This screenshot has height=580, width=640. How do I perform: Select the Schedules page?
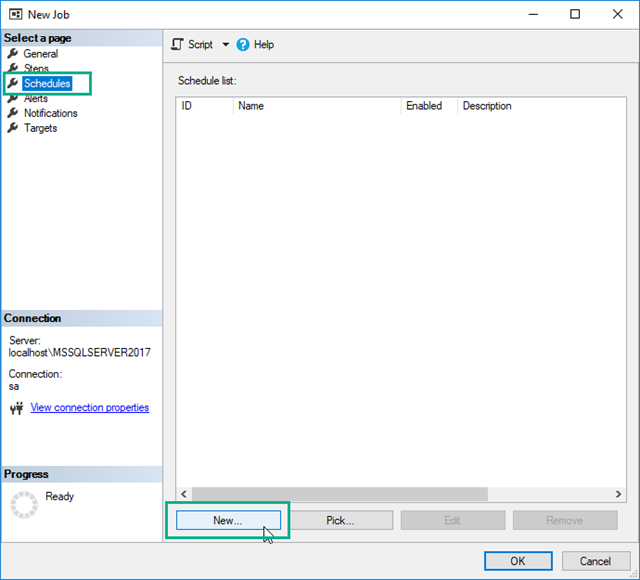pyautogui.click(x=47, y=84)
